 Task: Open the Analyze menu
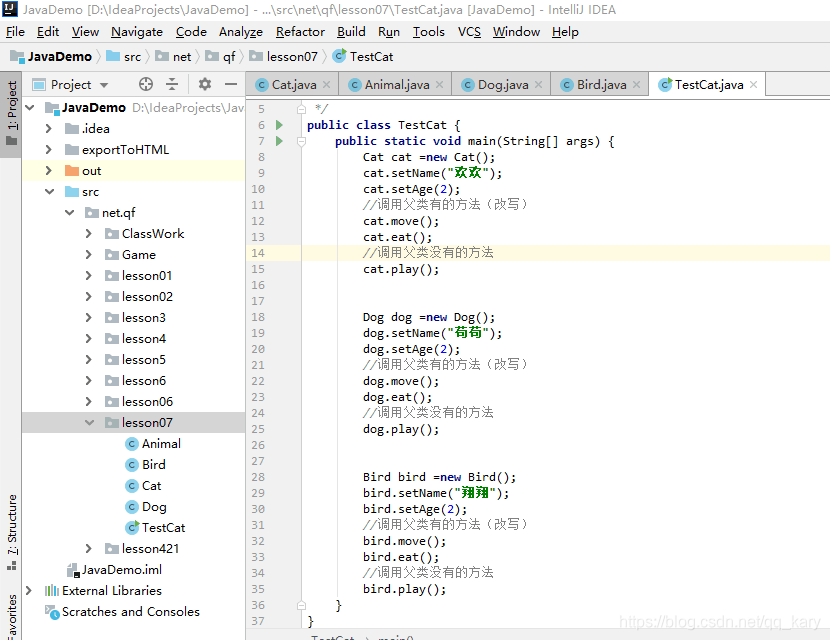coord(241,32)
